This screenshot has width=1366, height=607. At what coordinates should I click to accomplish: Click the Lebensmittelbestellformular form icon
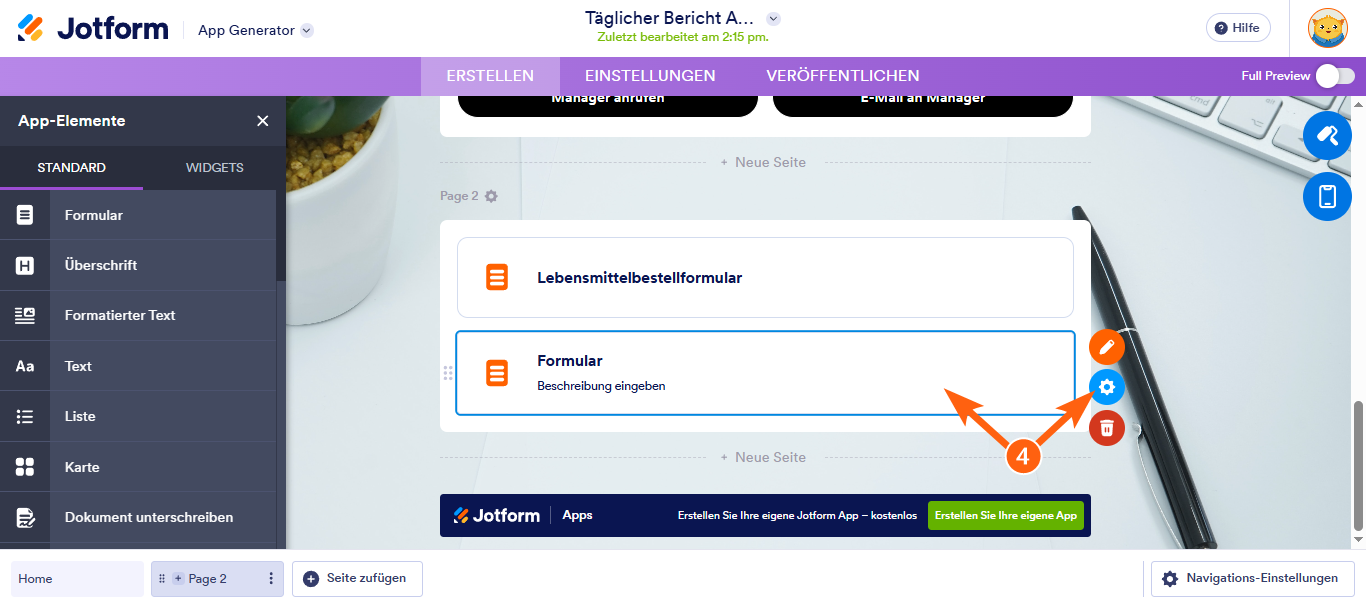pyautogui.click(x=497, y=278)
